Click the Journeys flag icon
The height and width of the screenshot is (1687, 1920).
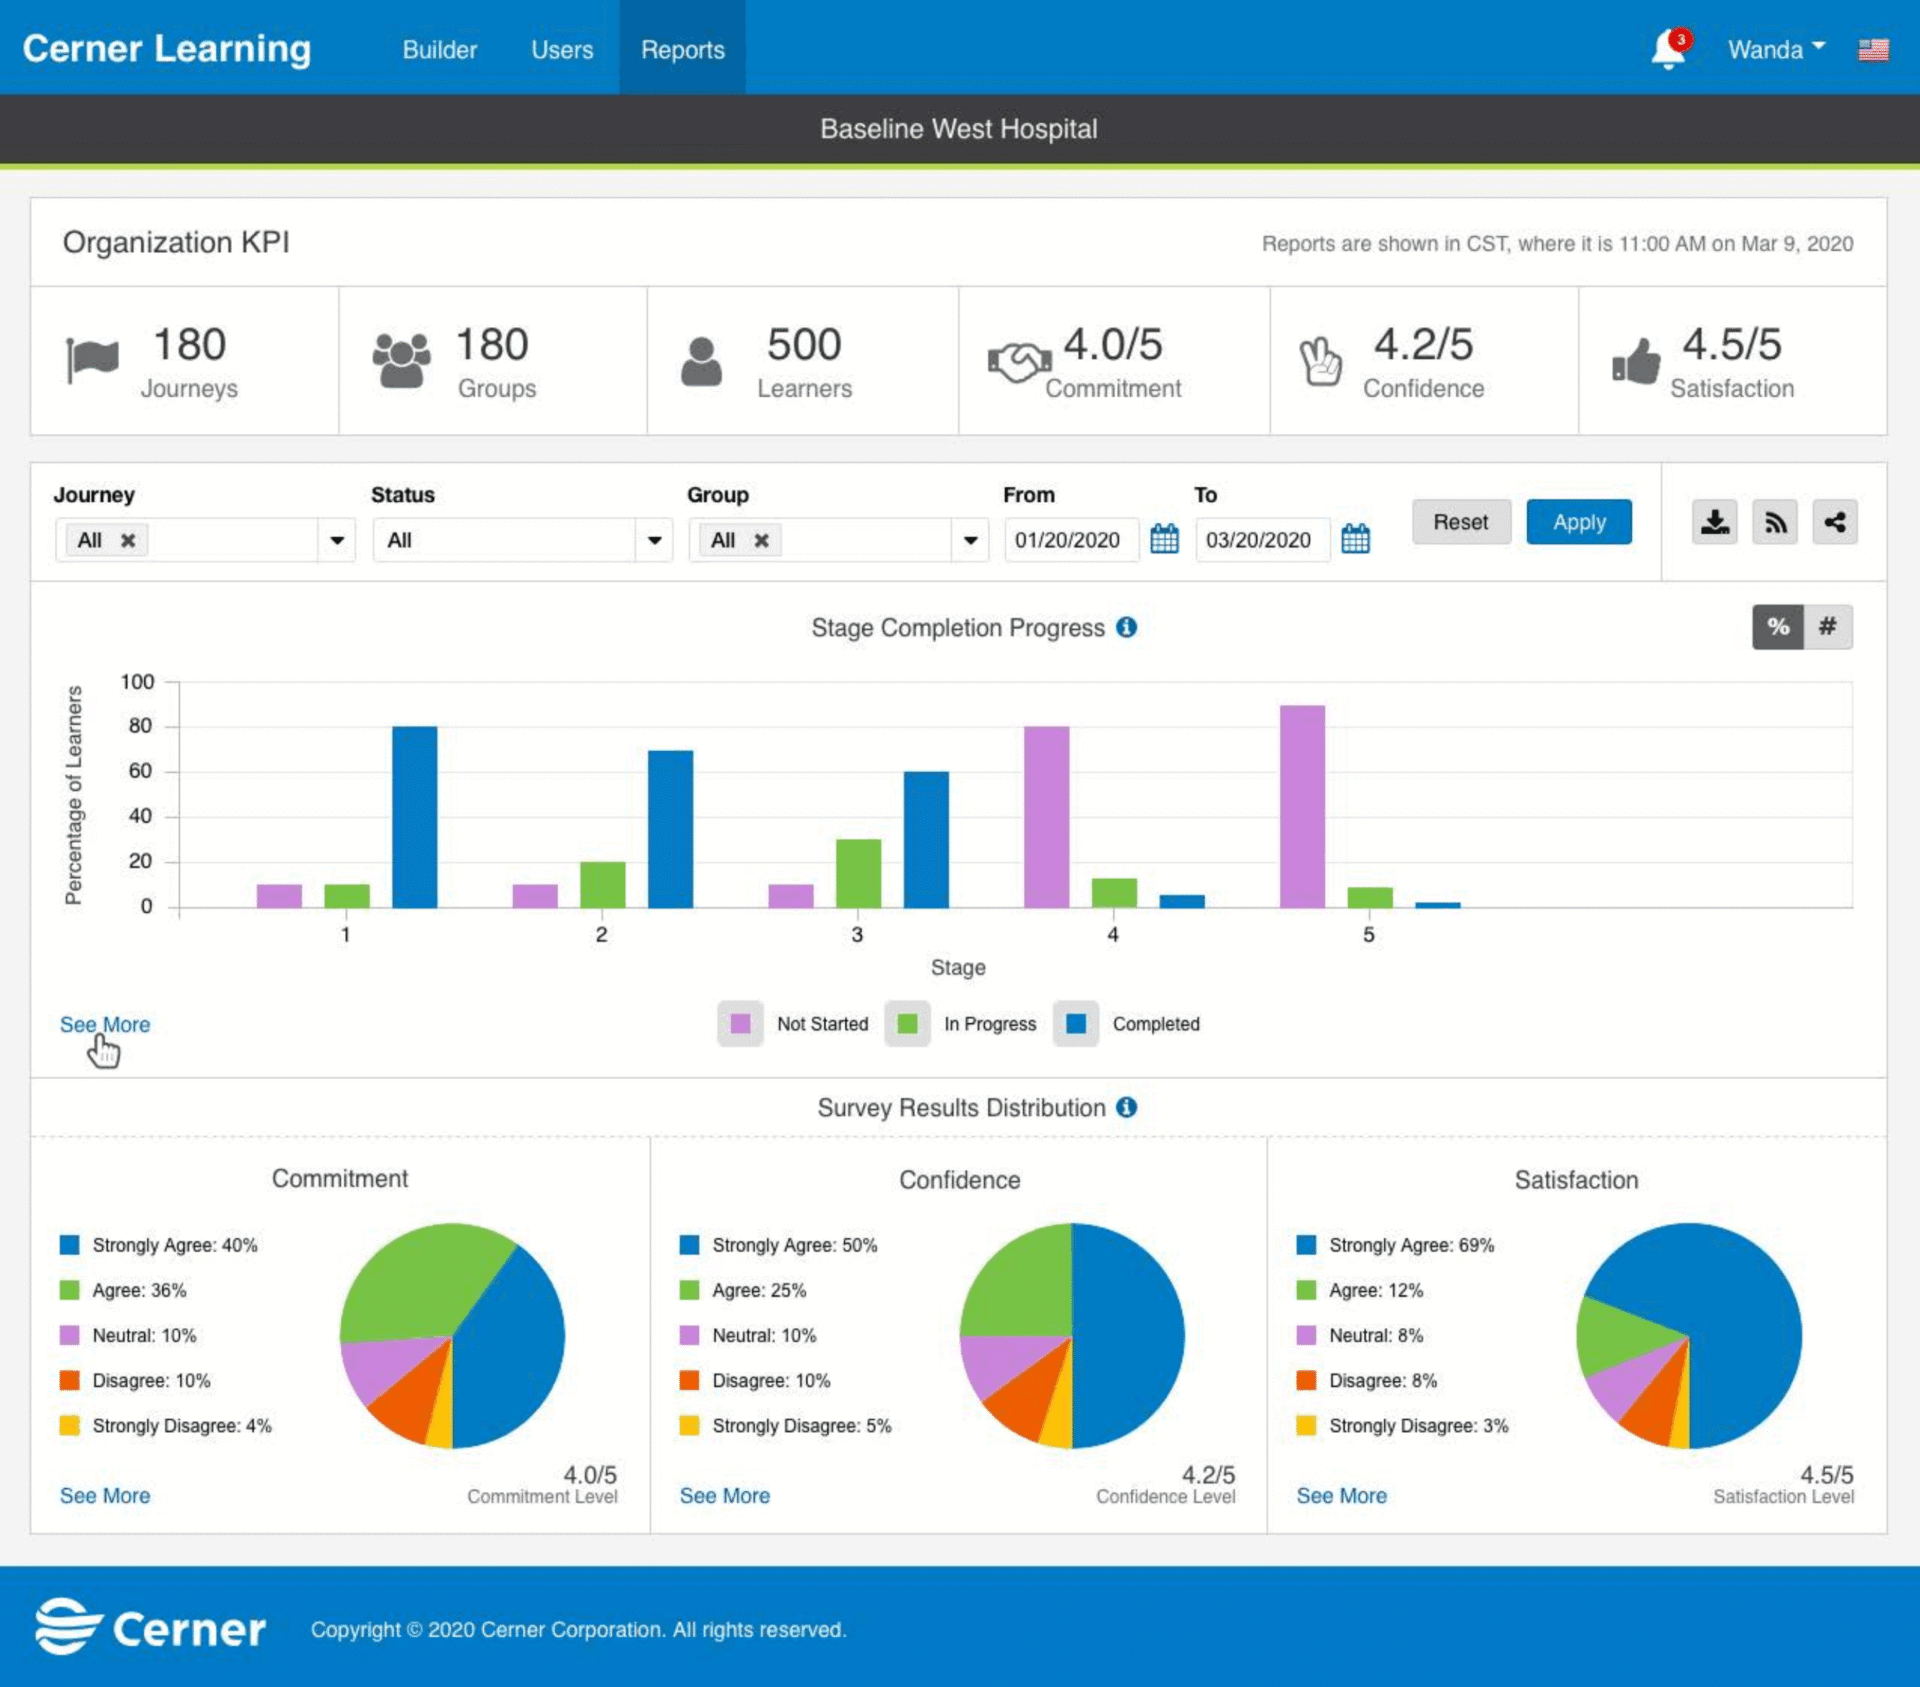coord(92,359)
